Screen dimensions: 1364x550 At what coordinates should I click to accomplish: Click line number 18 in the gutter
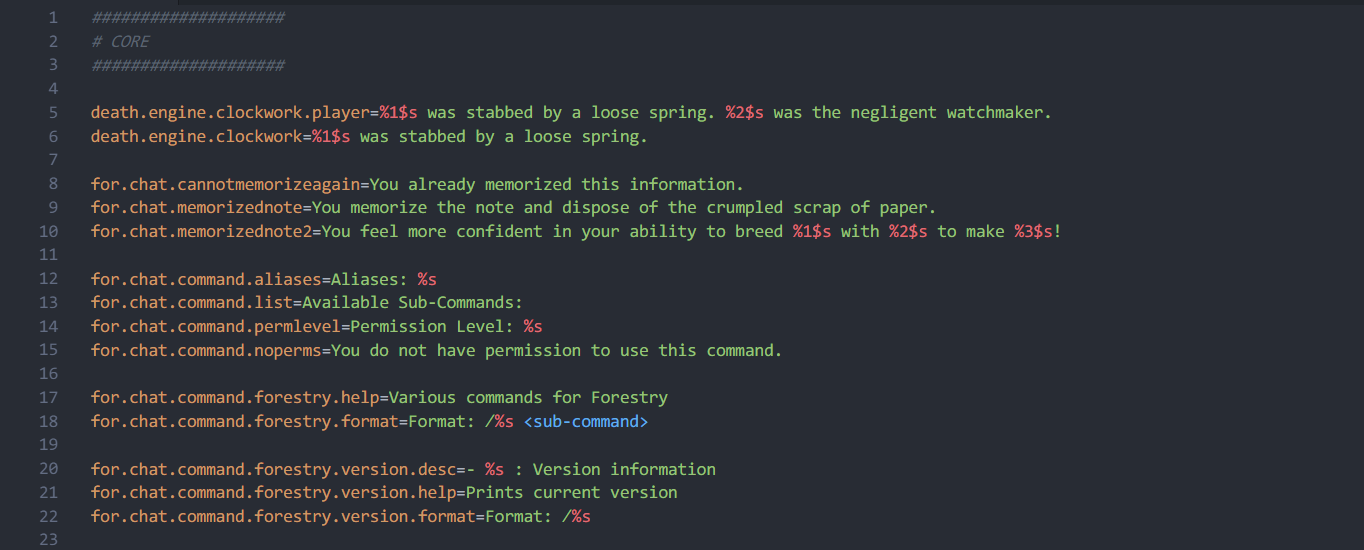click(x=49, y=421)
